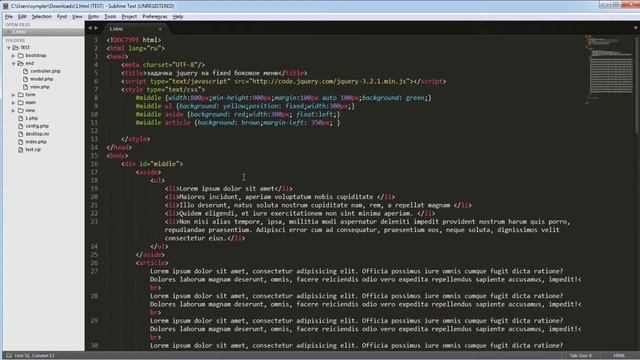Click the index.php file icon
Image resolution: width=640 pixels, height=360 pixels.
(21, 142)
